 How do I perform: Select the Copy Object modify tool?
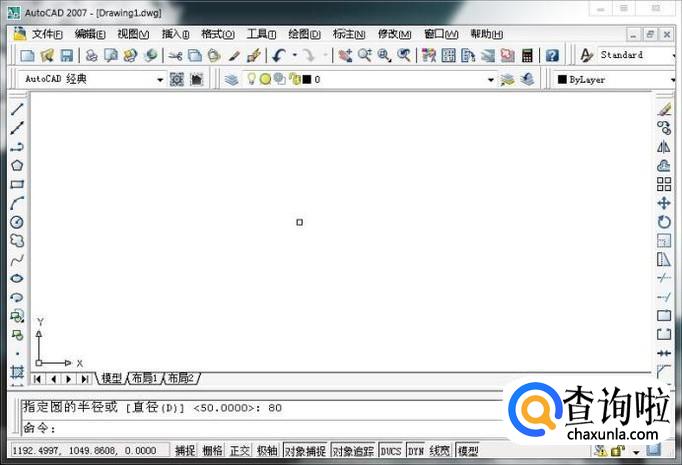click(664, 128)
